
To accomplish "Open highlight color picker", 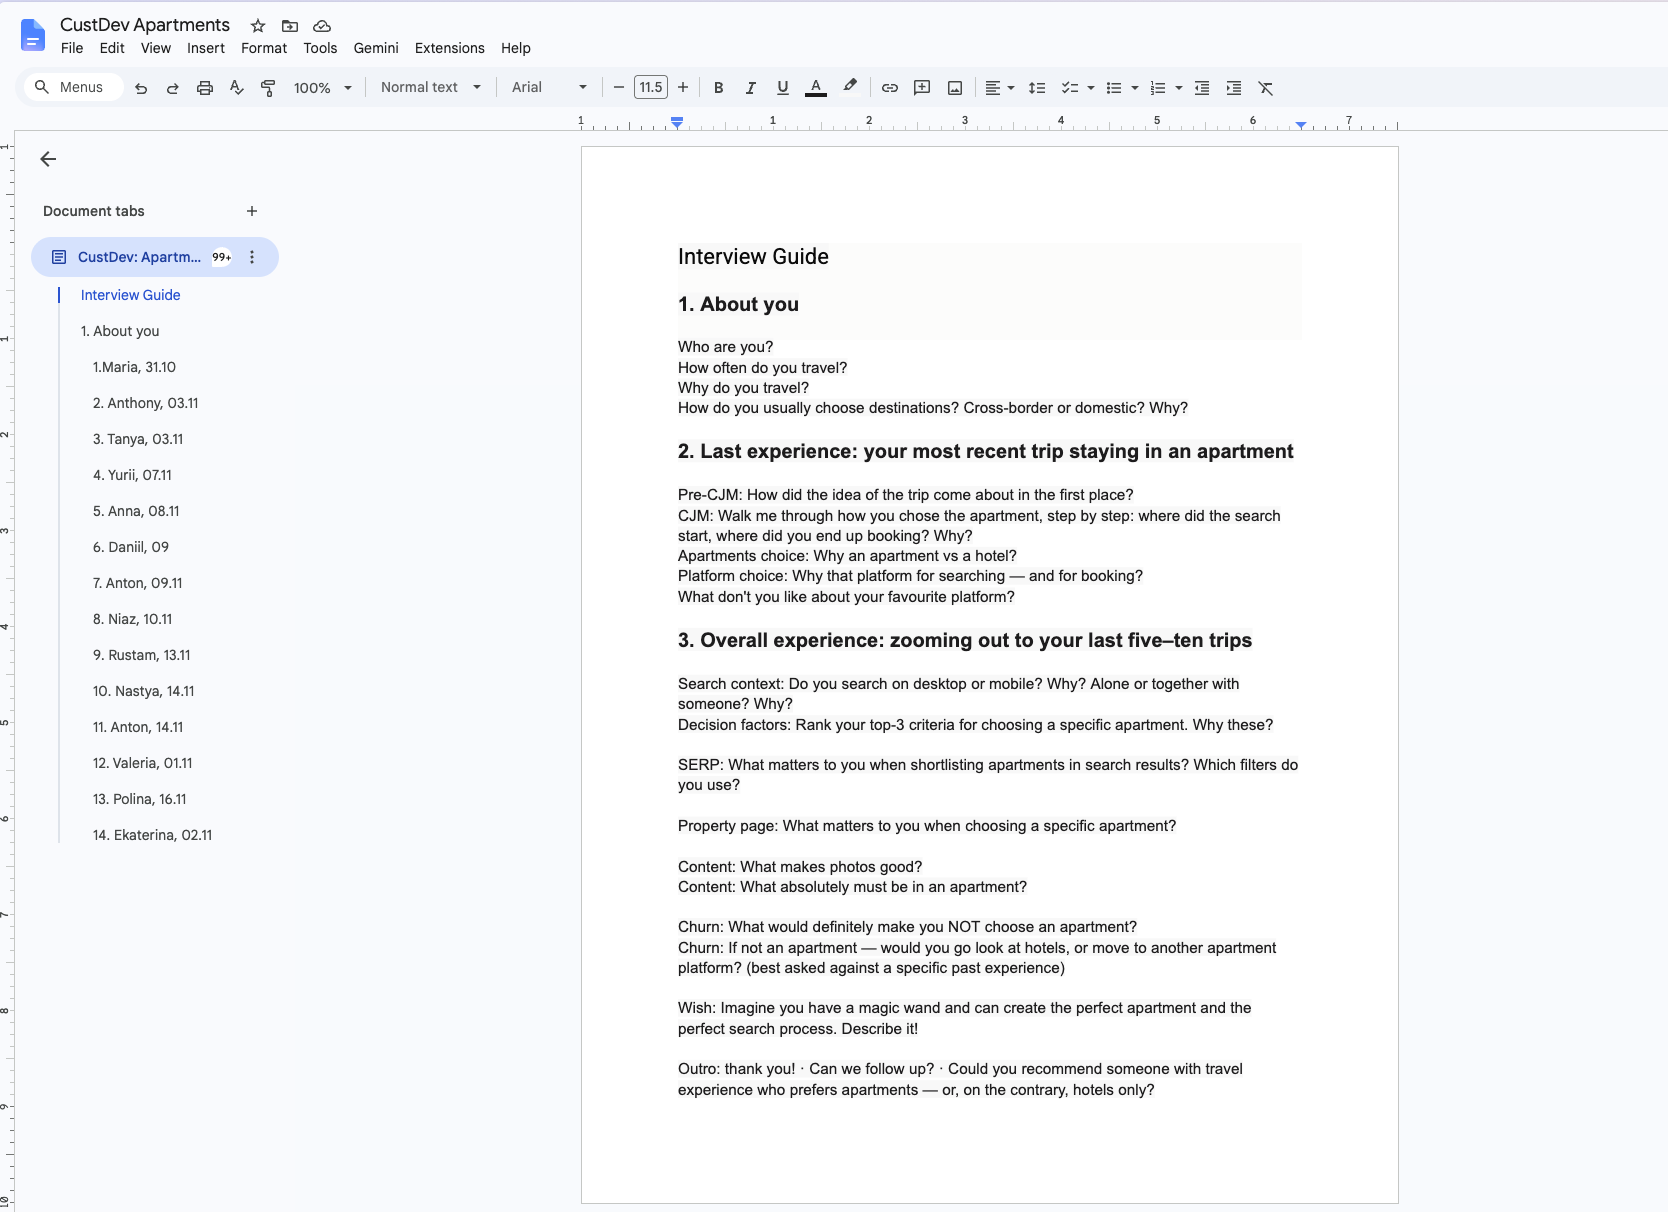I will pyautogui.click(x=850, y=87).
